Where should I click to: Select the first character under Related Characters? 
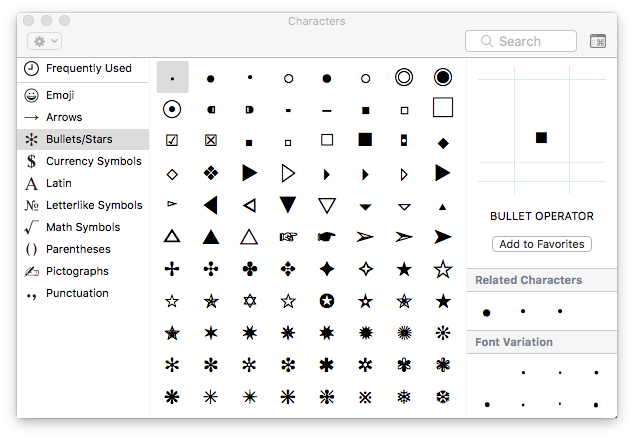click(486, 313)
